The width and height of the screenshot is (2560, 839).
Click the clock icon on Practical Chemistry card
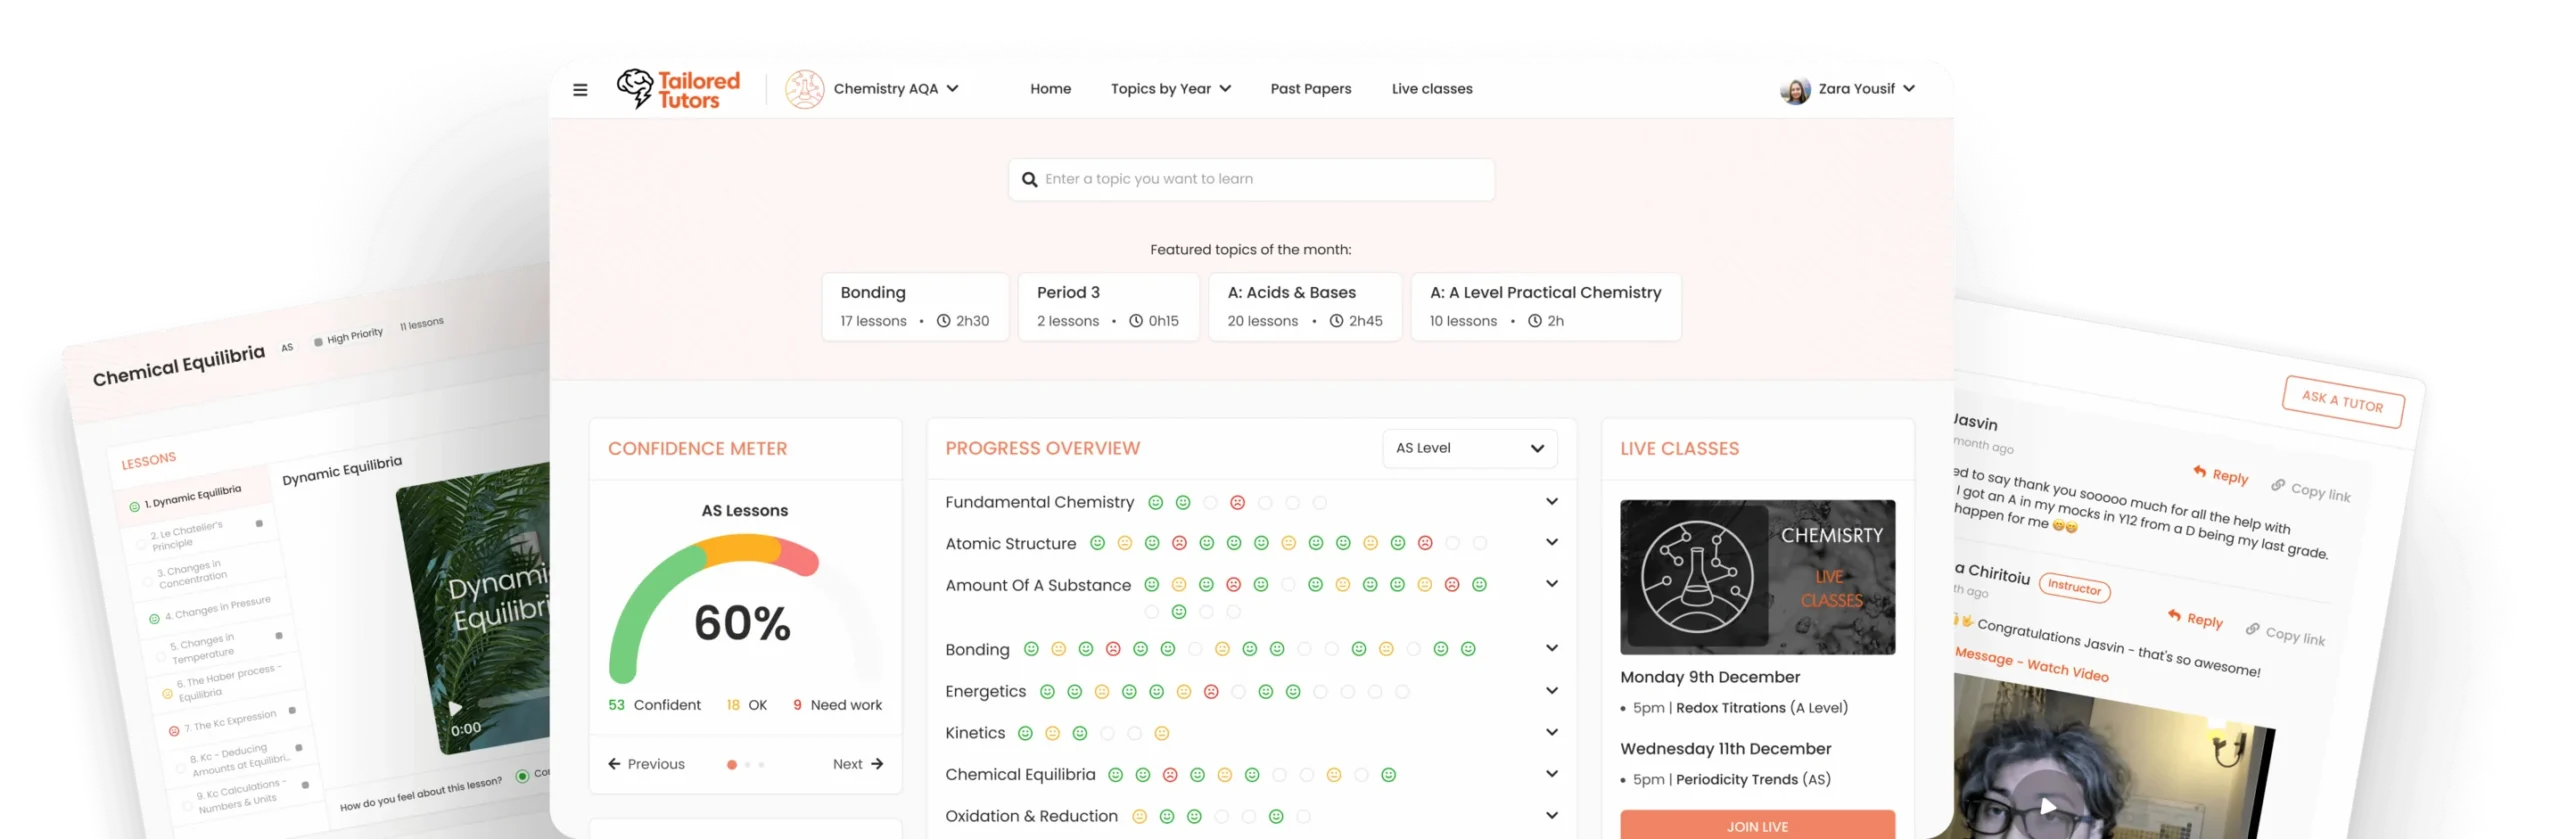pyautogui.click(x=1535, y=321)
